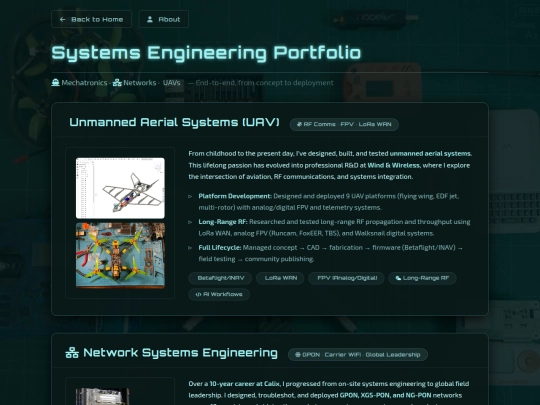540x405 pixels.
Task: Click the Wind & Wireless text
Action: (x=394, y=165)
